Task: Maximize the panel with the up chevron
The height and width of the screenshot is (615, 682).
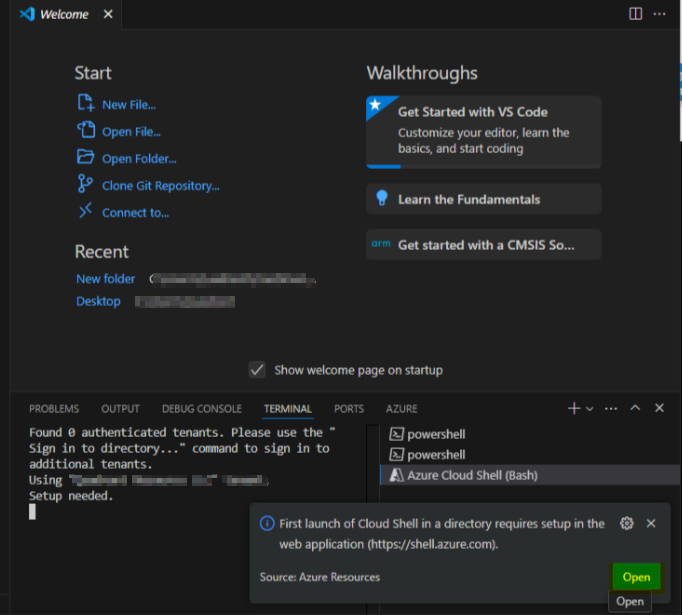Action: point(635,408)
